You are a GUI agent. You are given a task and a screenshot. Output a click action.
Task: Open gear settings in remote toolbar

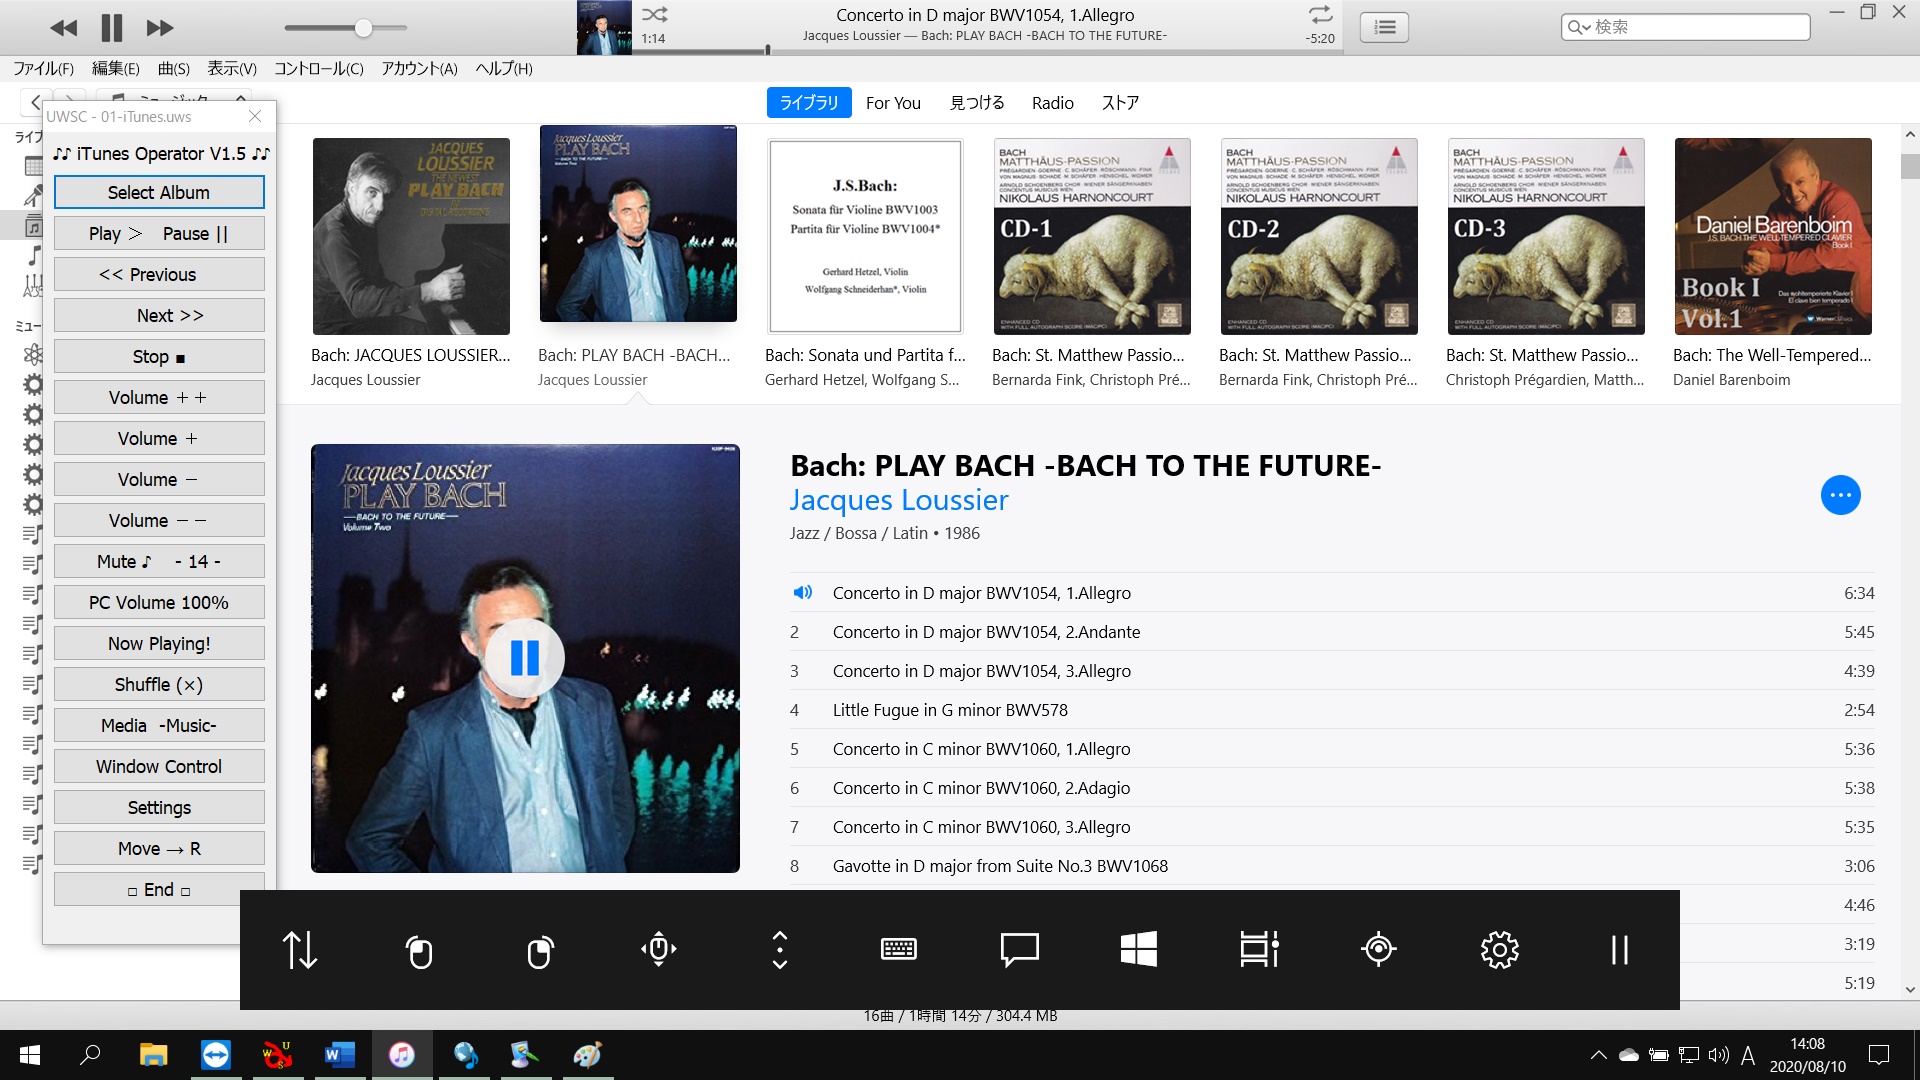(x=1500, y=949)
